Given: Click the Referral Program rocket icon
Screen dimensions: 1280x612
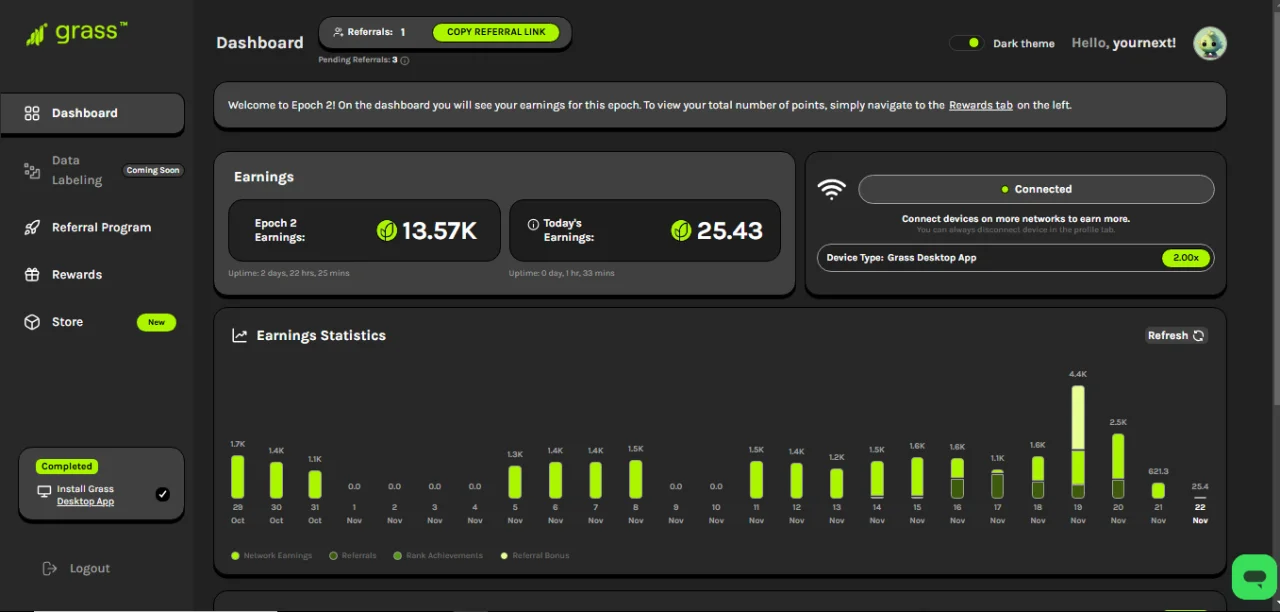Looking at the screenshot, I should (x=32, y=227).
